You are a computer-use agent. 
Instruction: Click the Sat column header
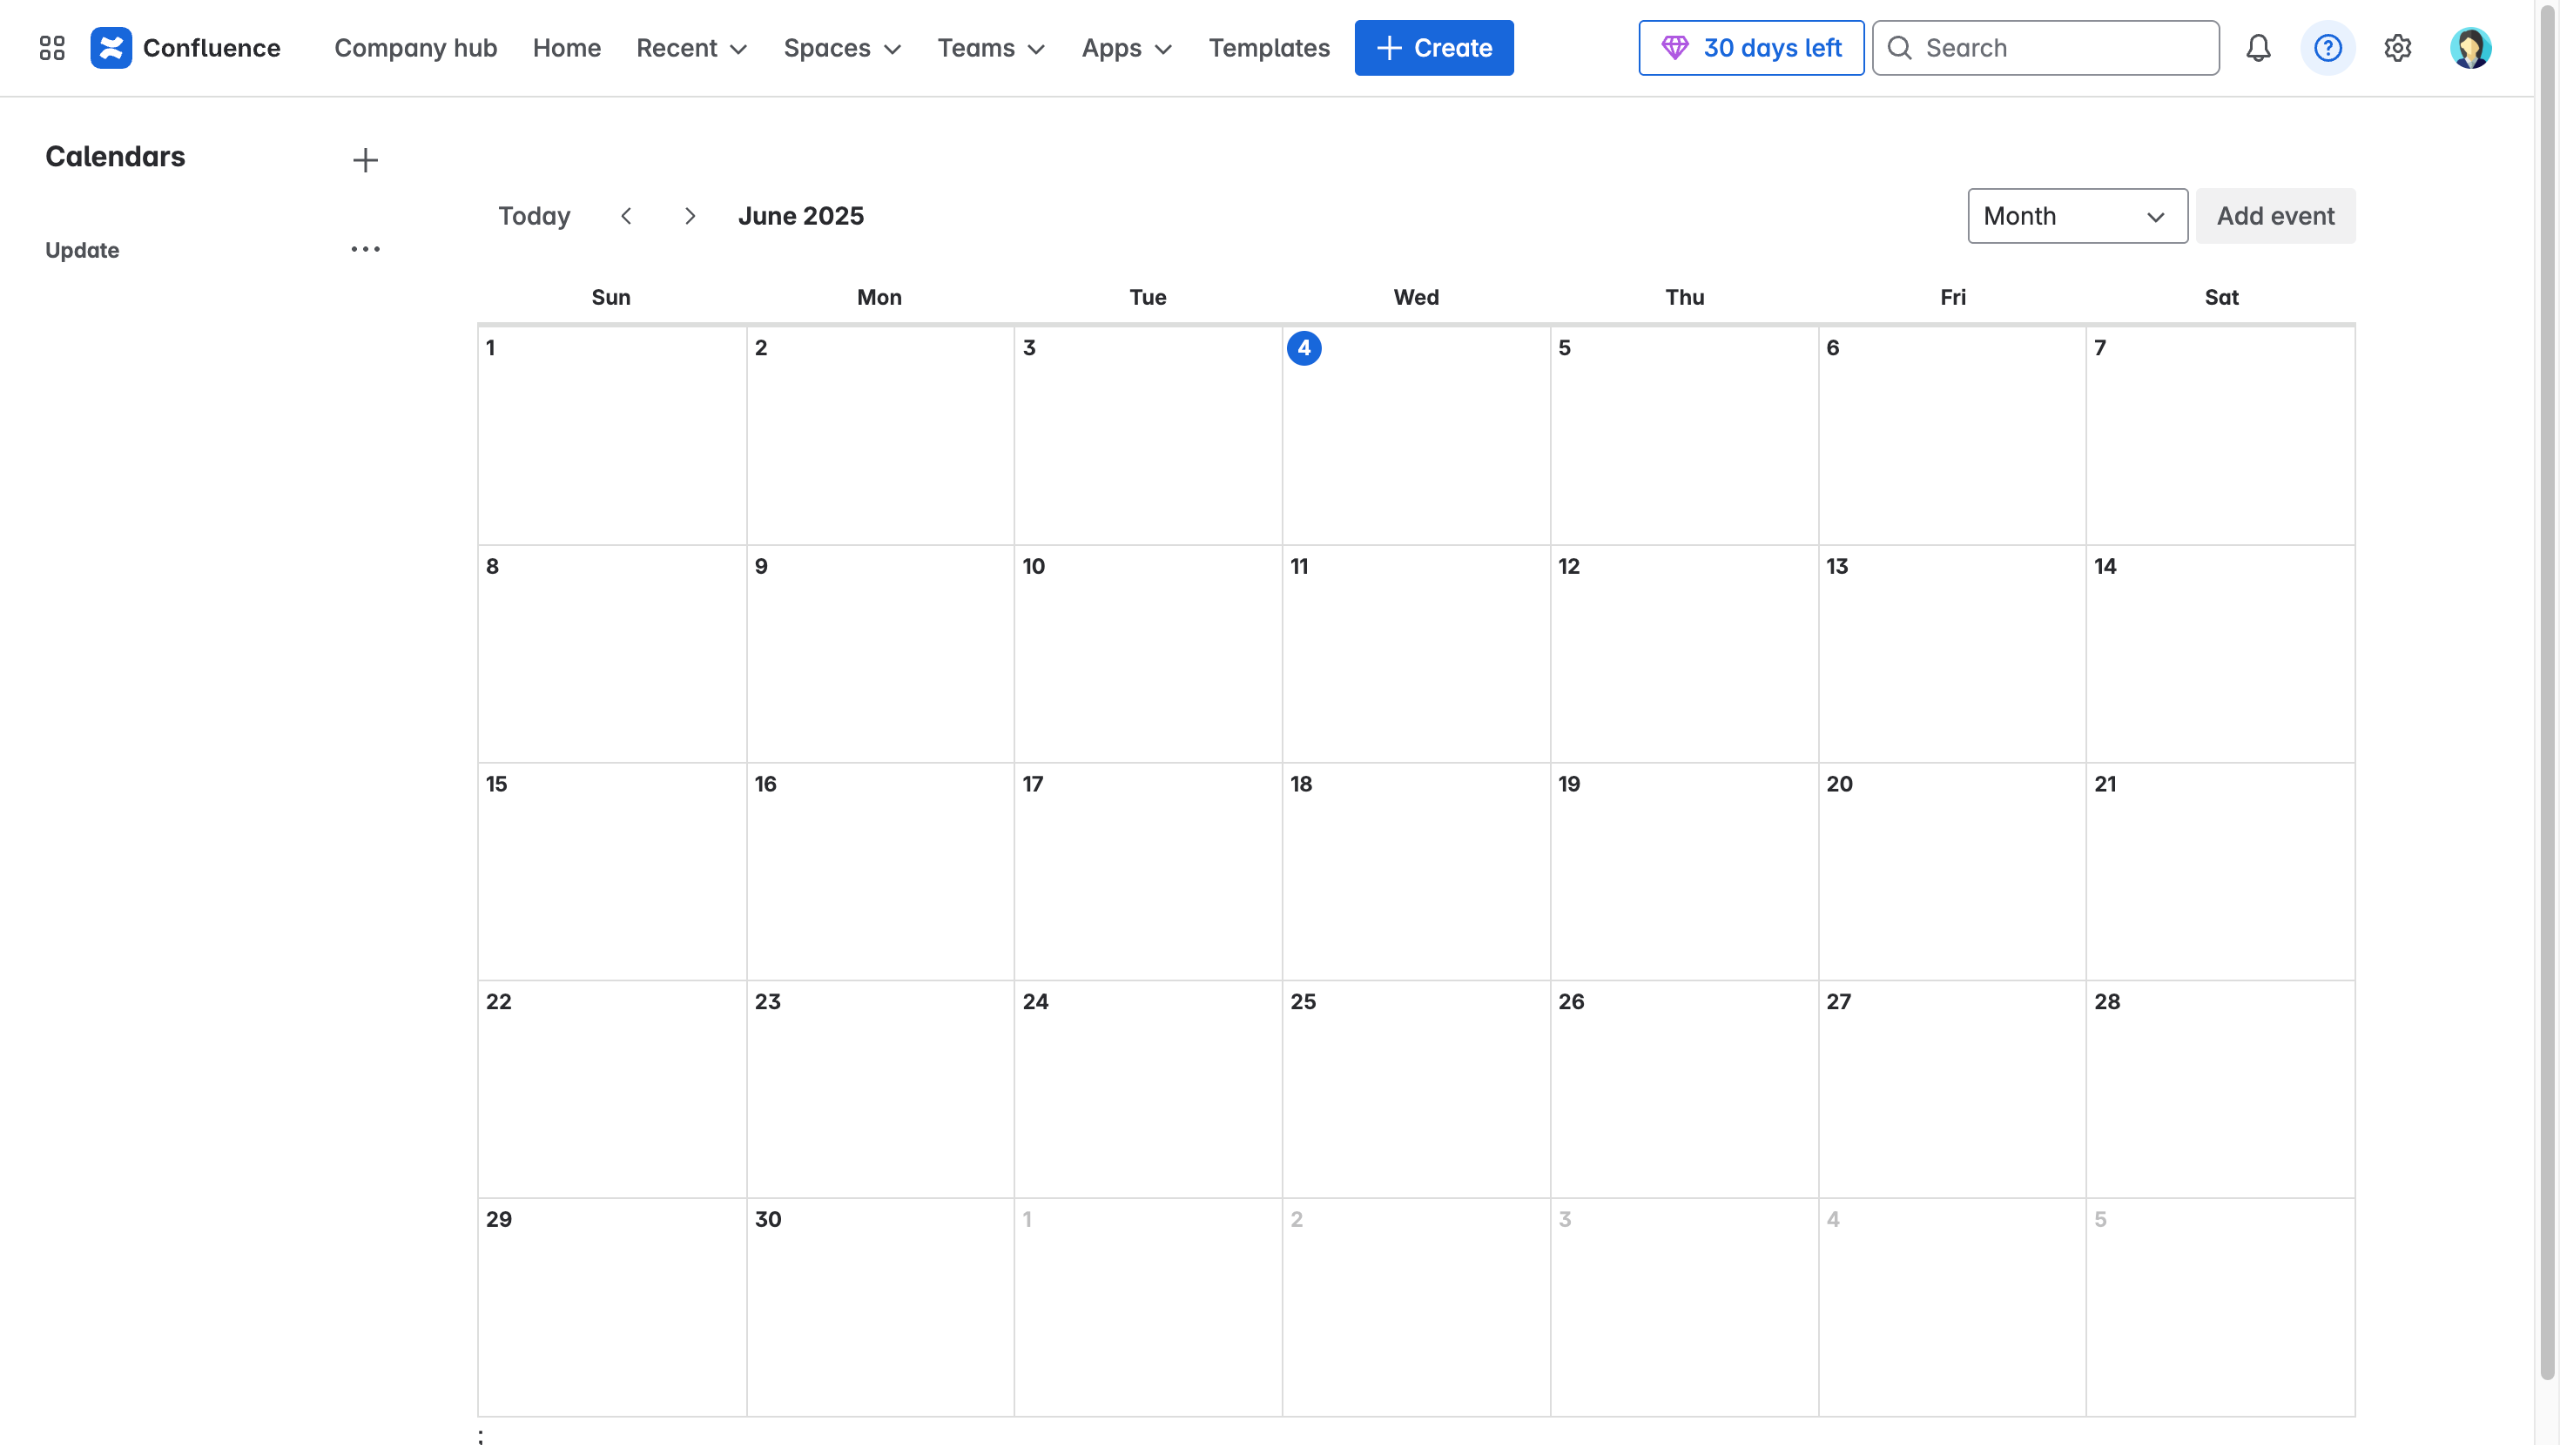coord(2221,297)
